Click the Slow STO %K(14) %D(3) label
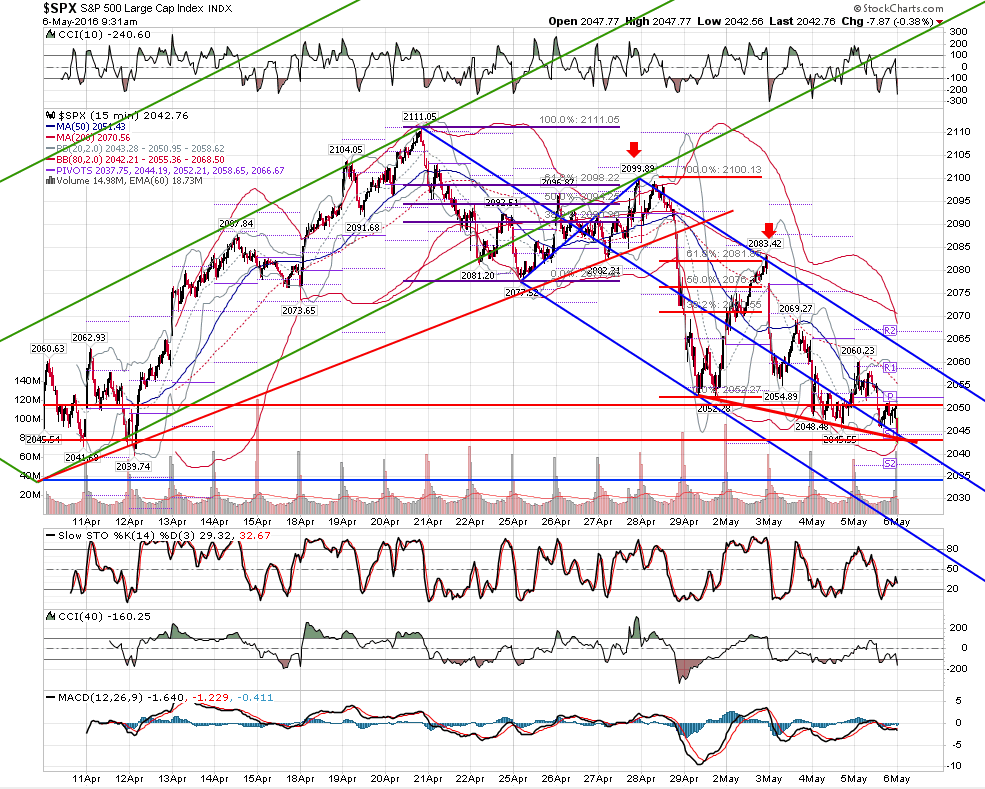Screen dimensions: 985x789 165,536
